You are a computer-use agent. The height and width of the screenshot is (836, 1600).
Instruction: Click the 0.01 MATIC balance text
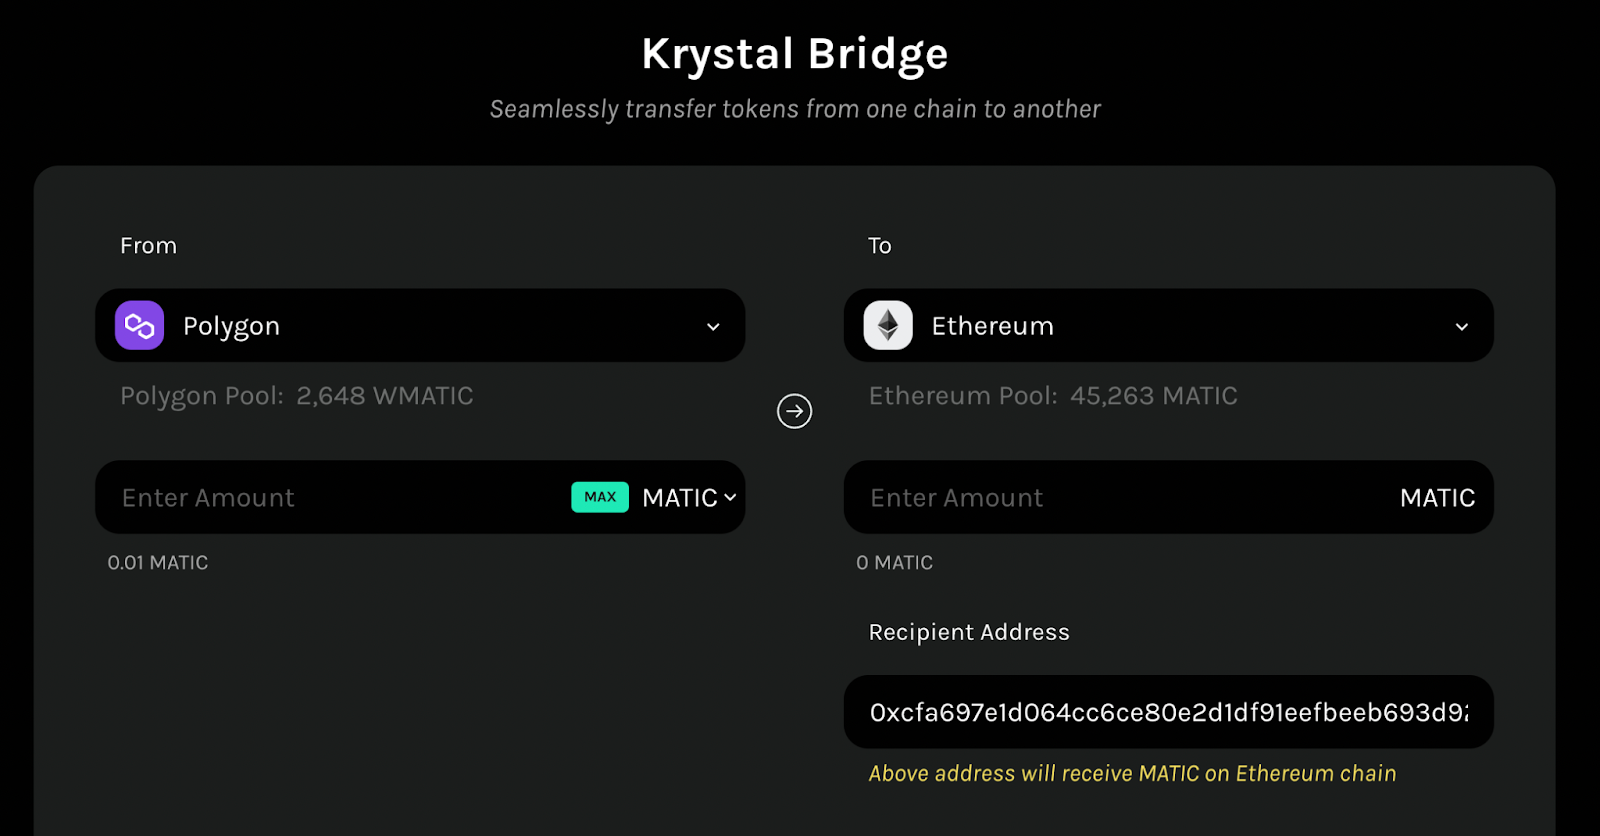point(158,563)
